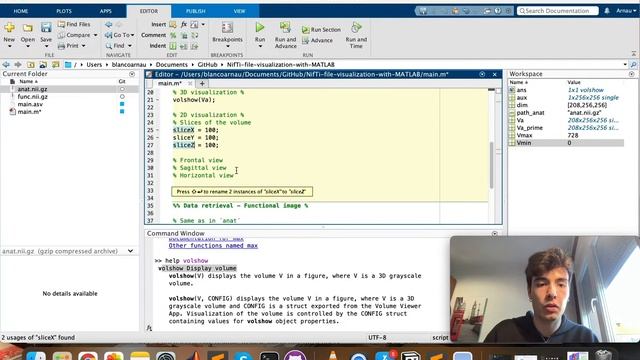The width and height of the screenshot is (640, 360).
Task: Switch to the APPS tab
Action: click(106, 11)
